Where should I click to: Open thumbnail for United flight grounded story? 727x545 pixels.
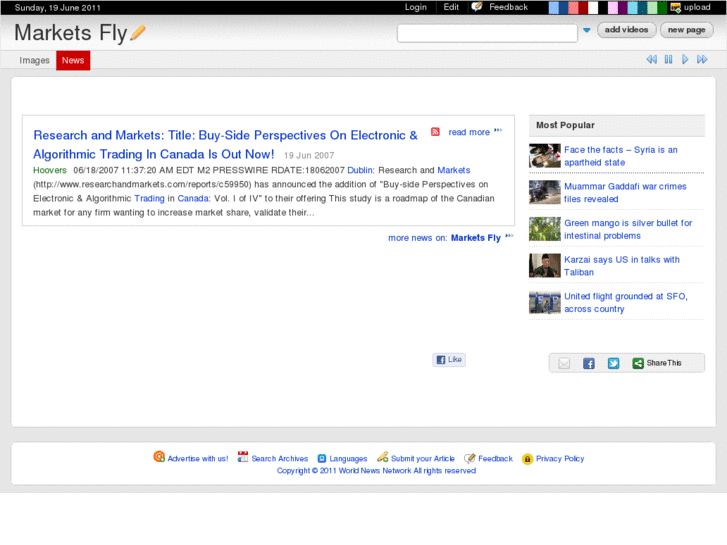545,302
